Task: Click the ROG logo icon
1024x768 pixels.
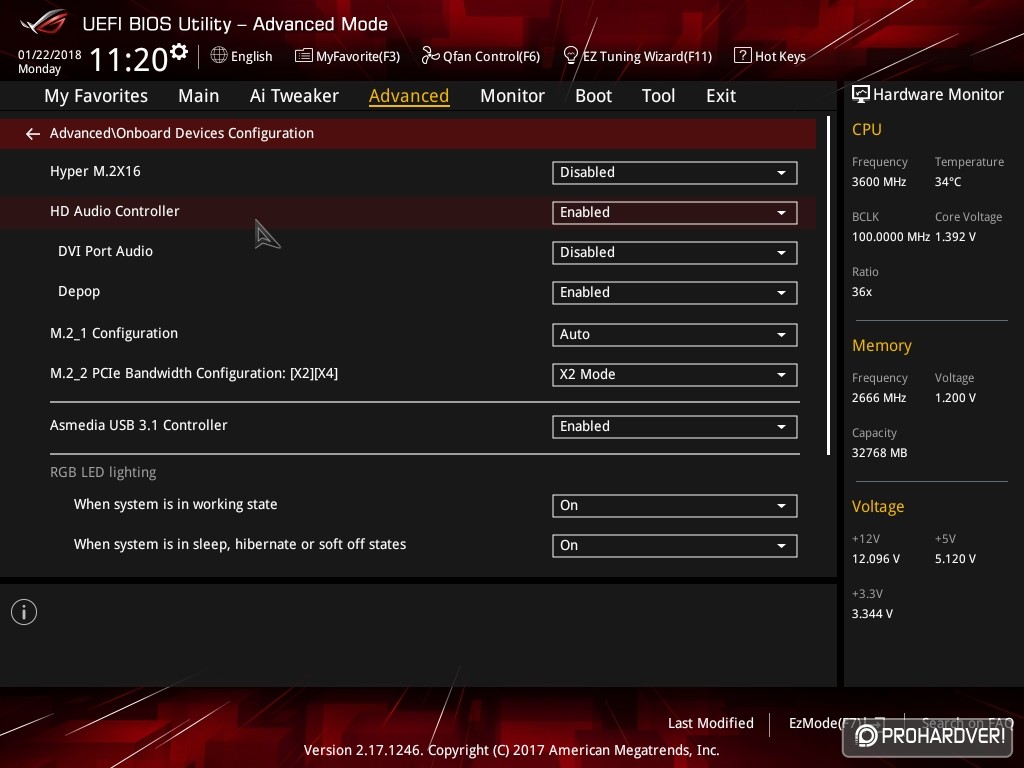Action: point(44,23)
